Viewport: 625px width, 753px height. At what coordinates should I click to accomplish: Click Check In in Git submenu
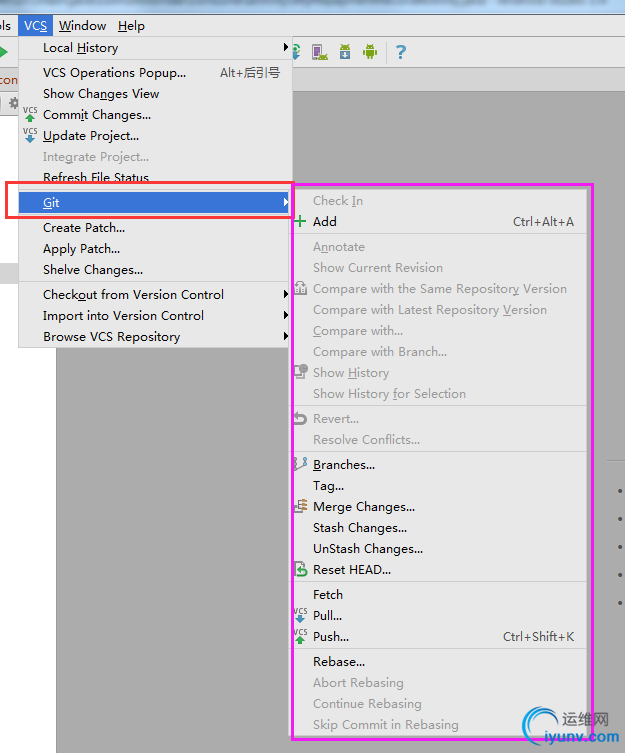click(439, 200)
